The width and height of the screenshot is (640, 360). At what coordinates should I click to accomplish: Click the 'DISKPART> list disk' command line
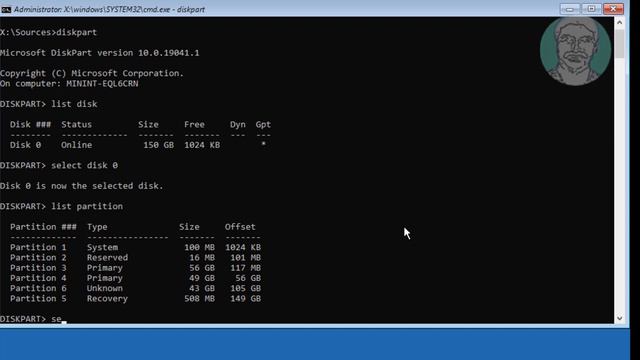click(49, 104)
